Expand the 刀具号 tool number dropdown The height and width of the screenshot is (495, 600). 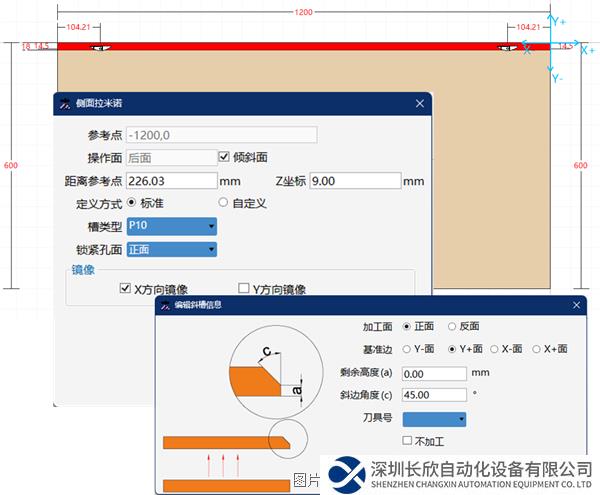click(433, 419)
